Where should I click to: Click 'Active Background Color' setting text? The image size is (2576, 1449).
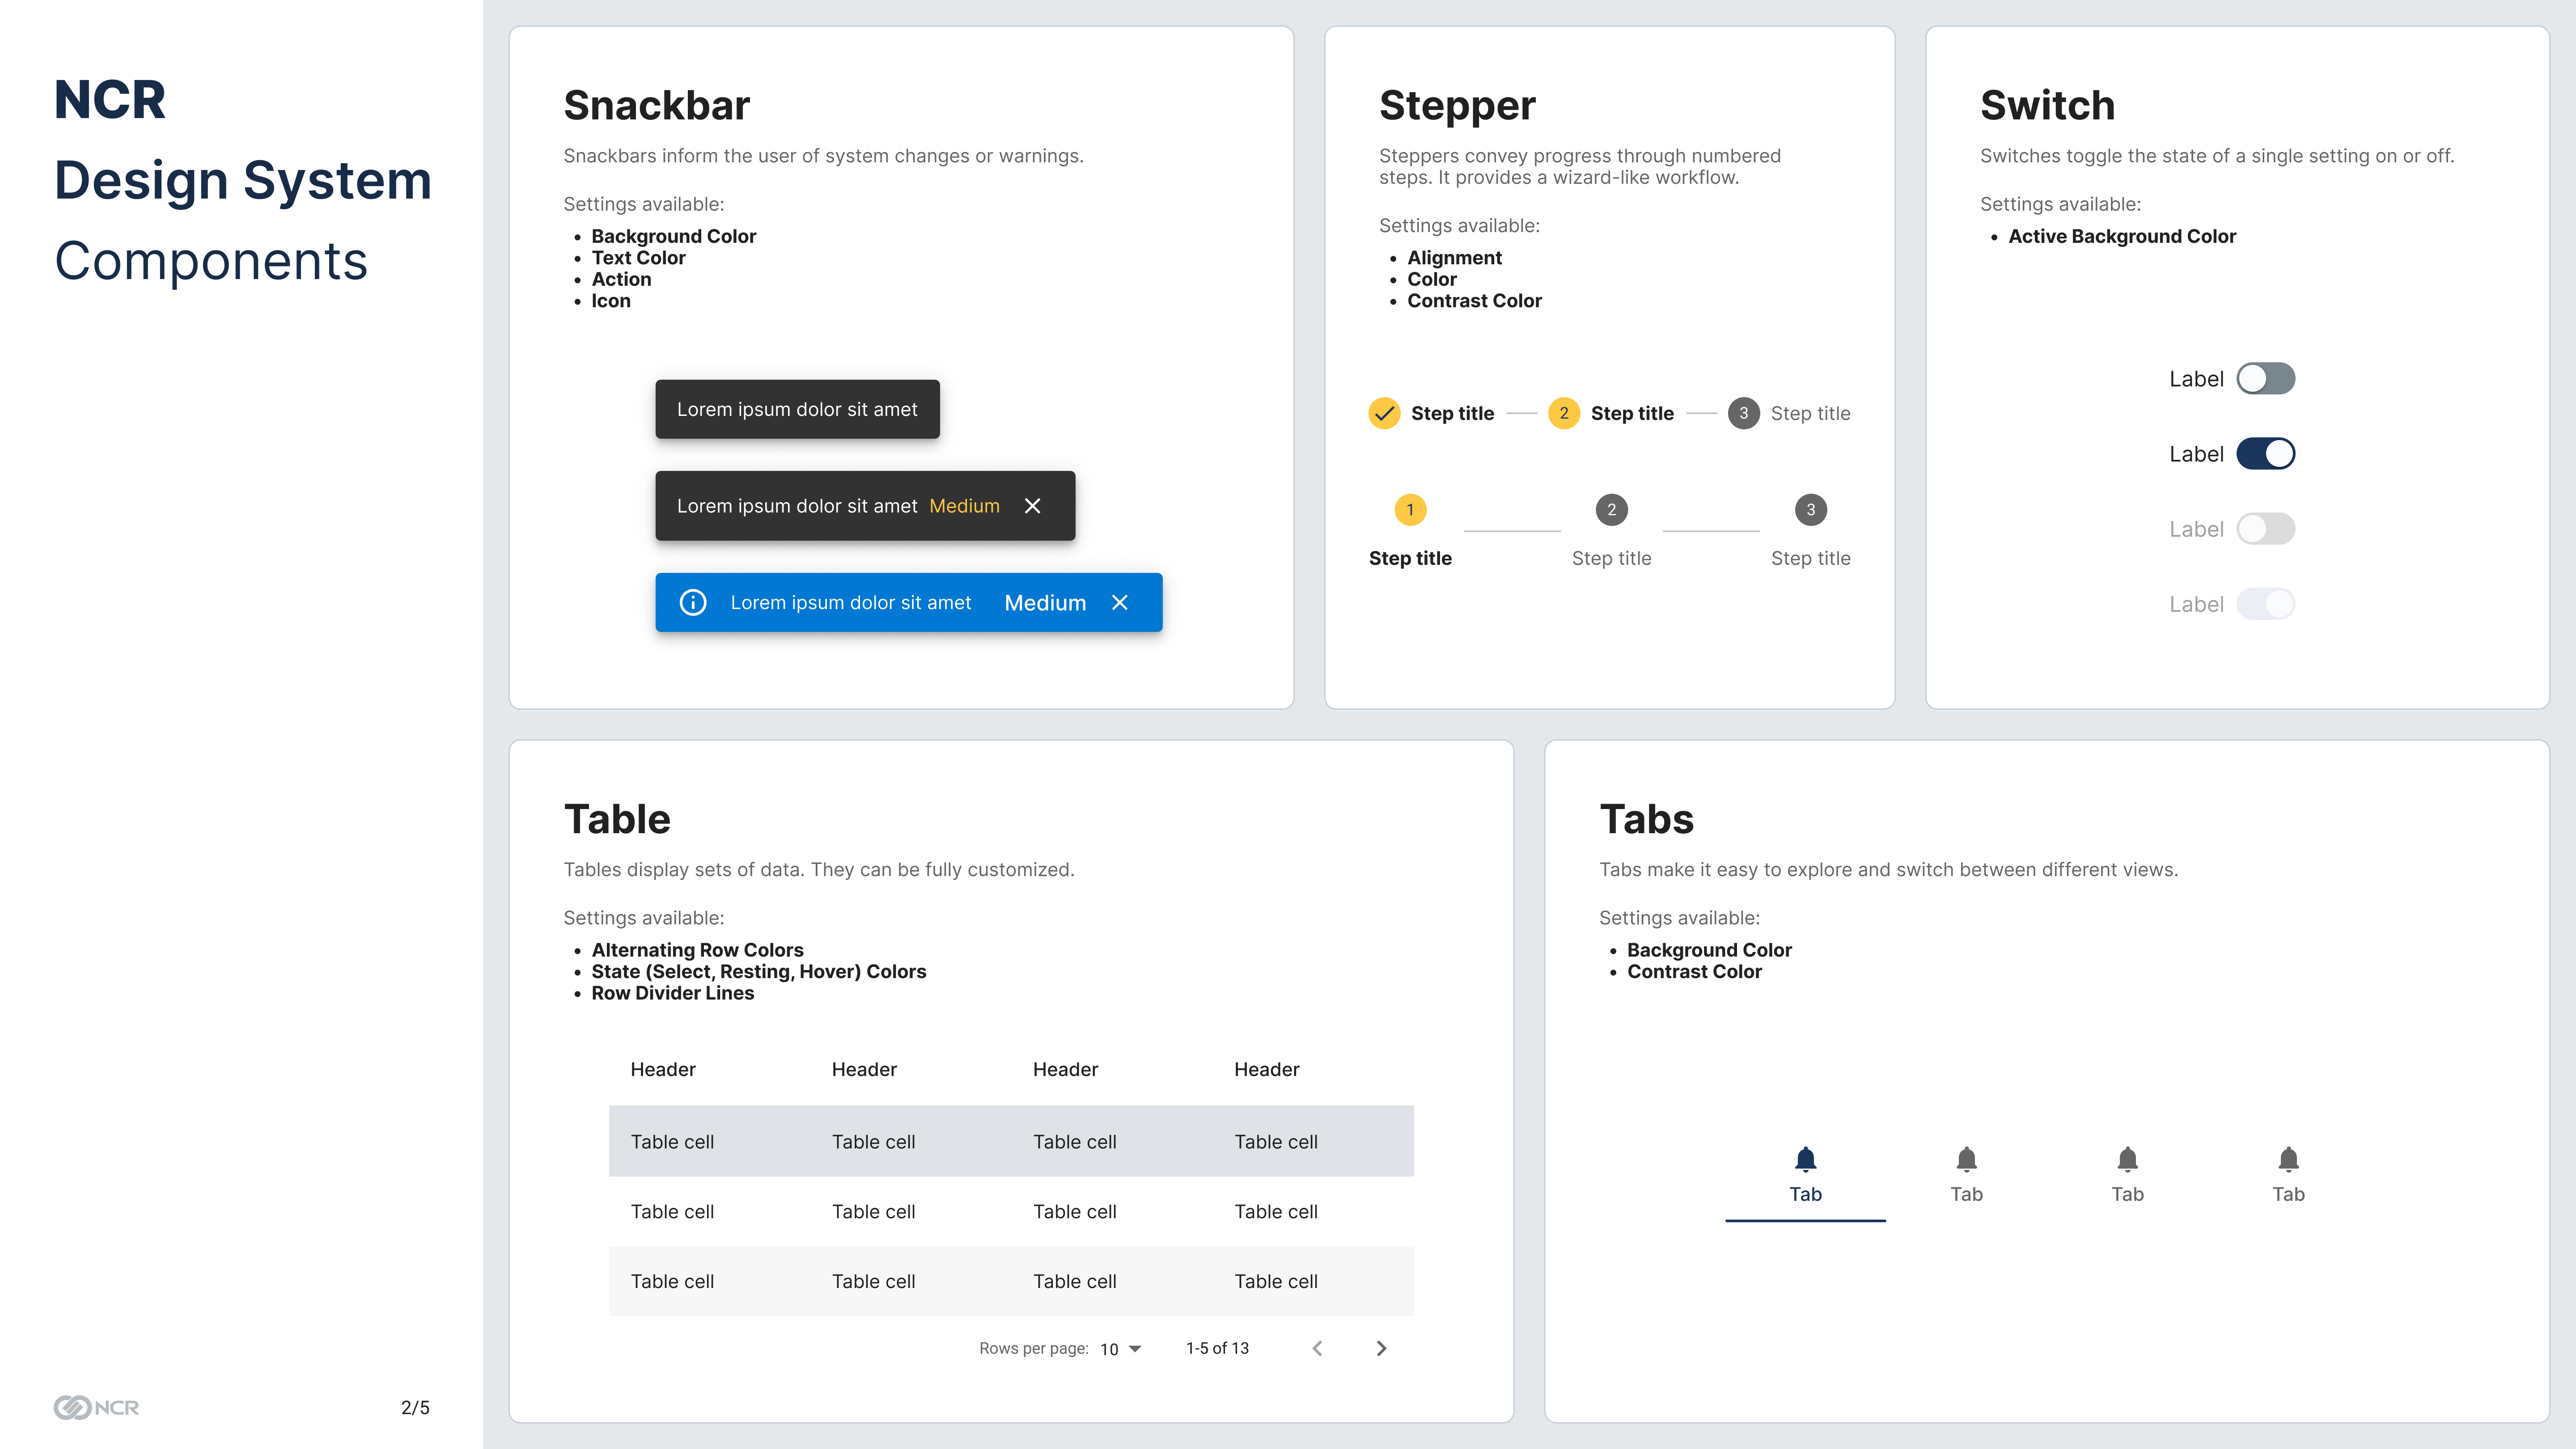point(2122,236)
